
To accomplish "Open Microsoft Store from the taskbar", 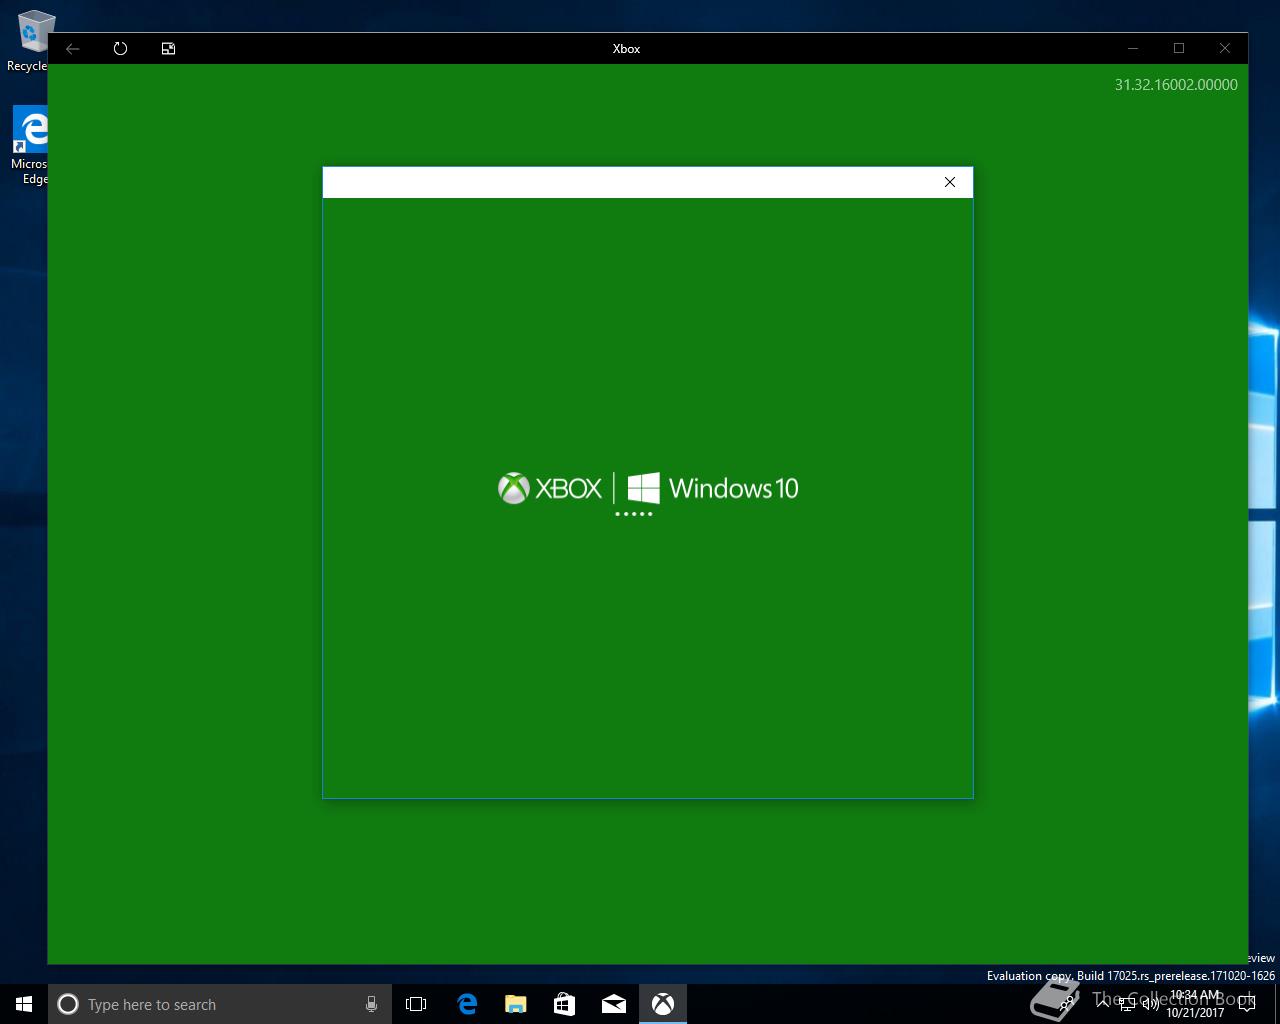I will [x=564, y=1004].
